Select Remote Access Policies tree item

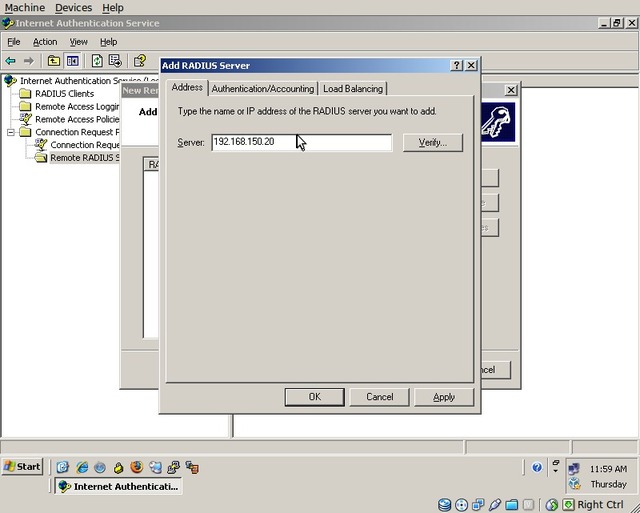click(x=77, y=119)
